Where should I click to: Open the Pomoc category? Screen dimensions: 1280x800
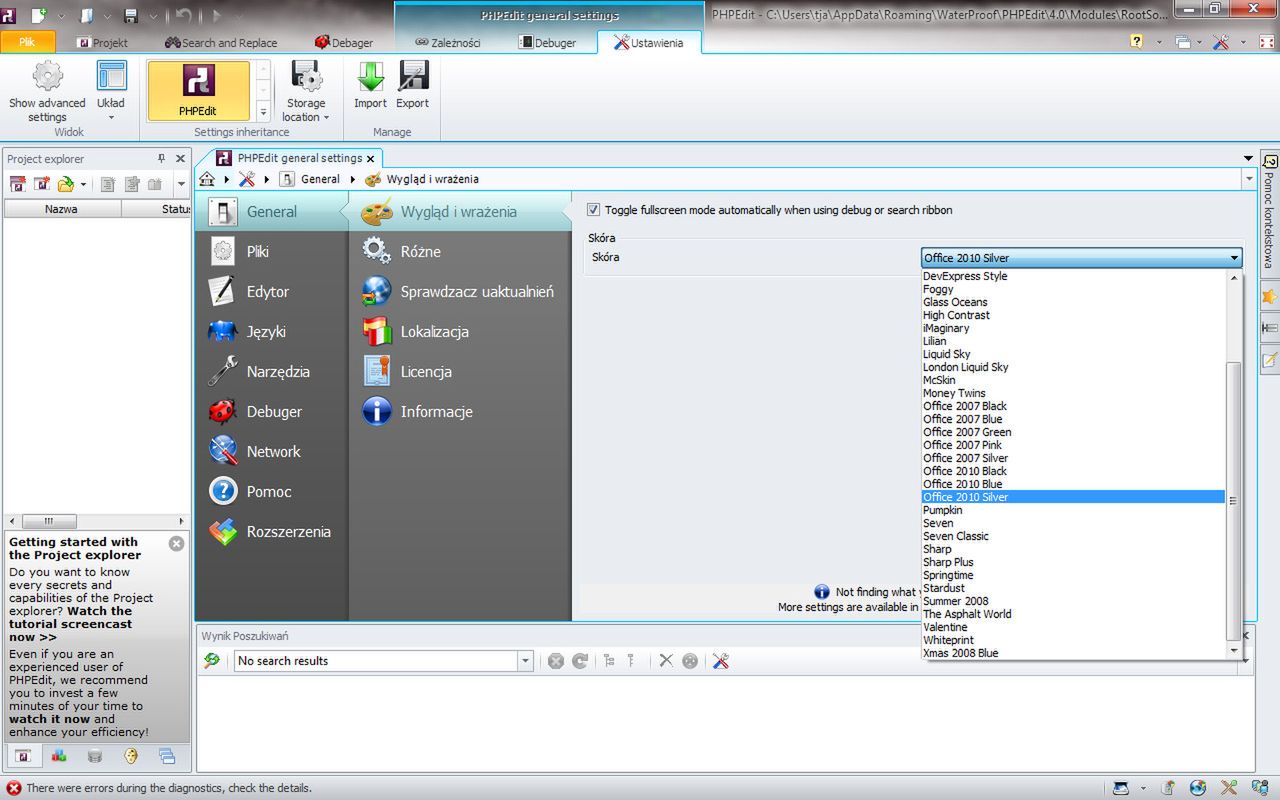[x=271, y=491]
